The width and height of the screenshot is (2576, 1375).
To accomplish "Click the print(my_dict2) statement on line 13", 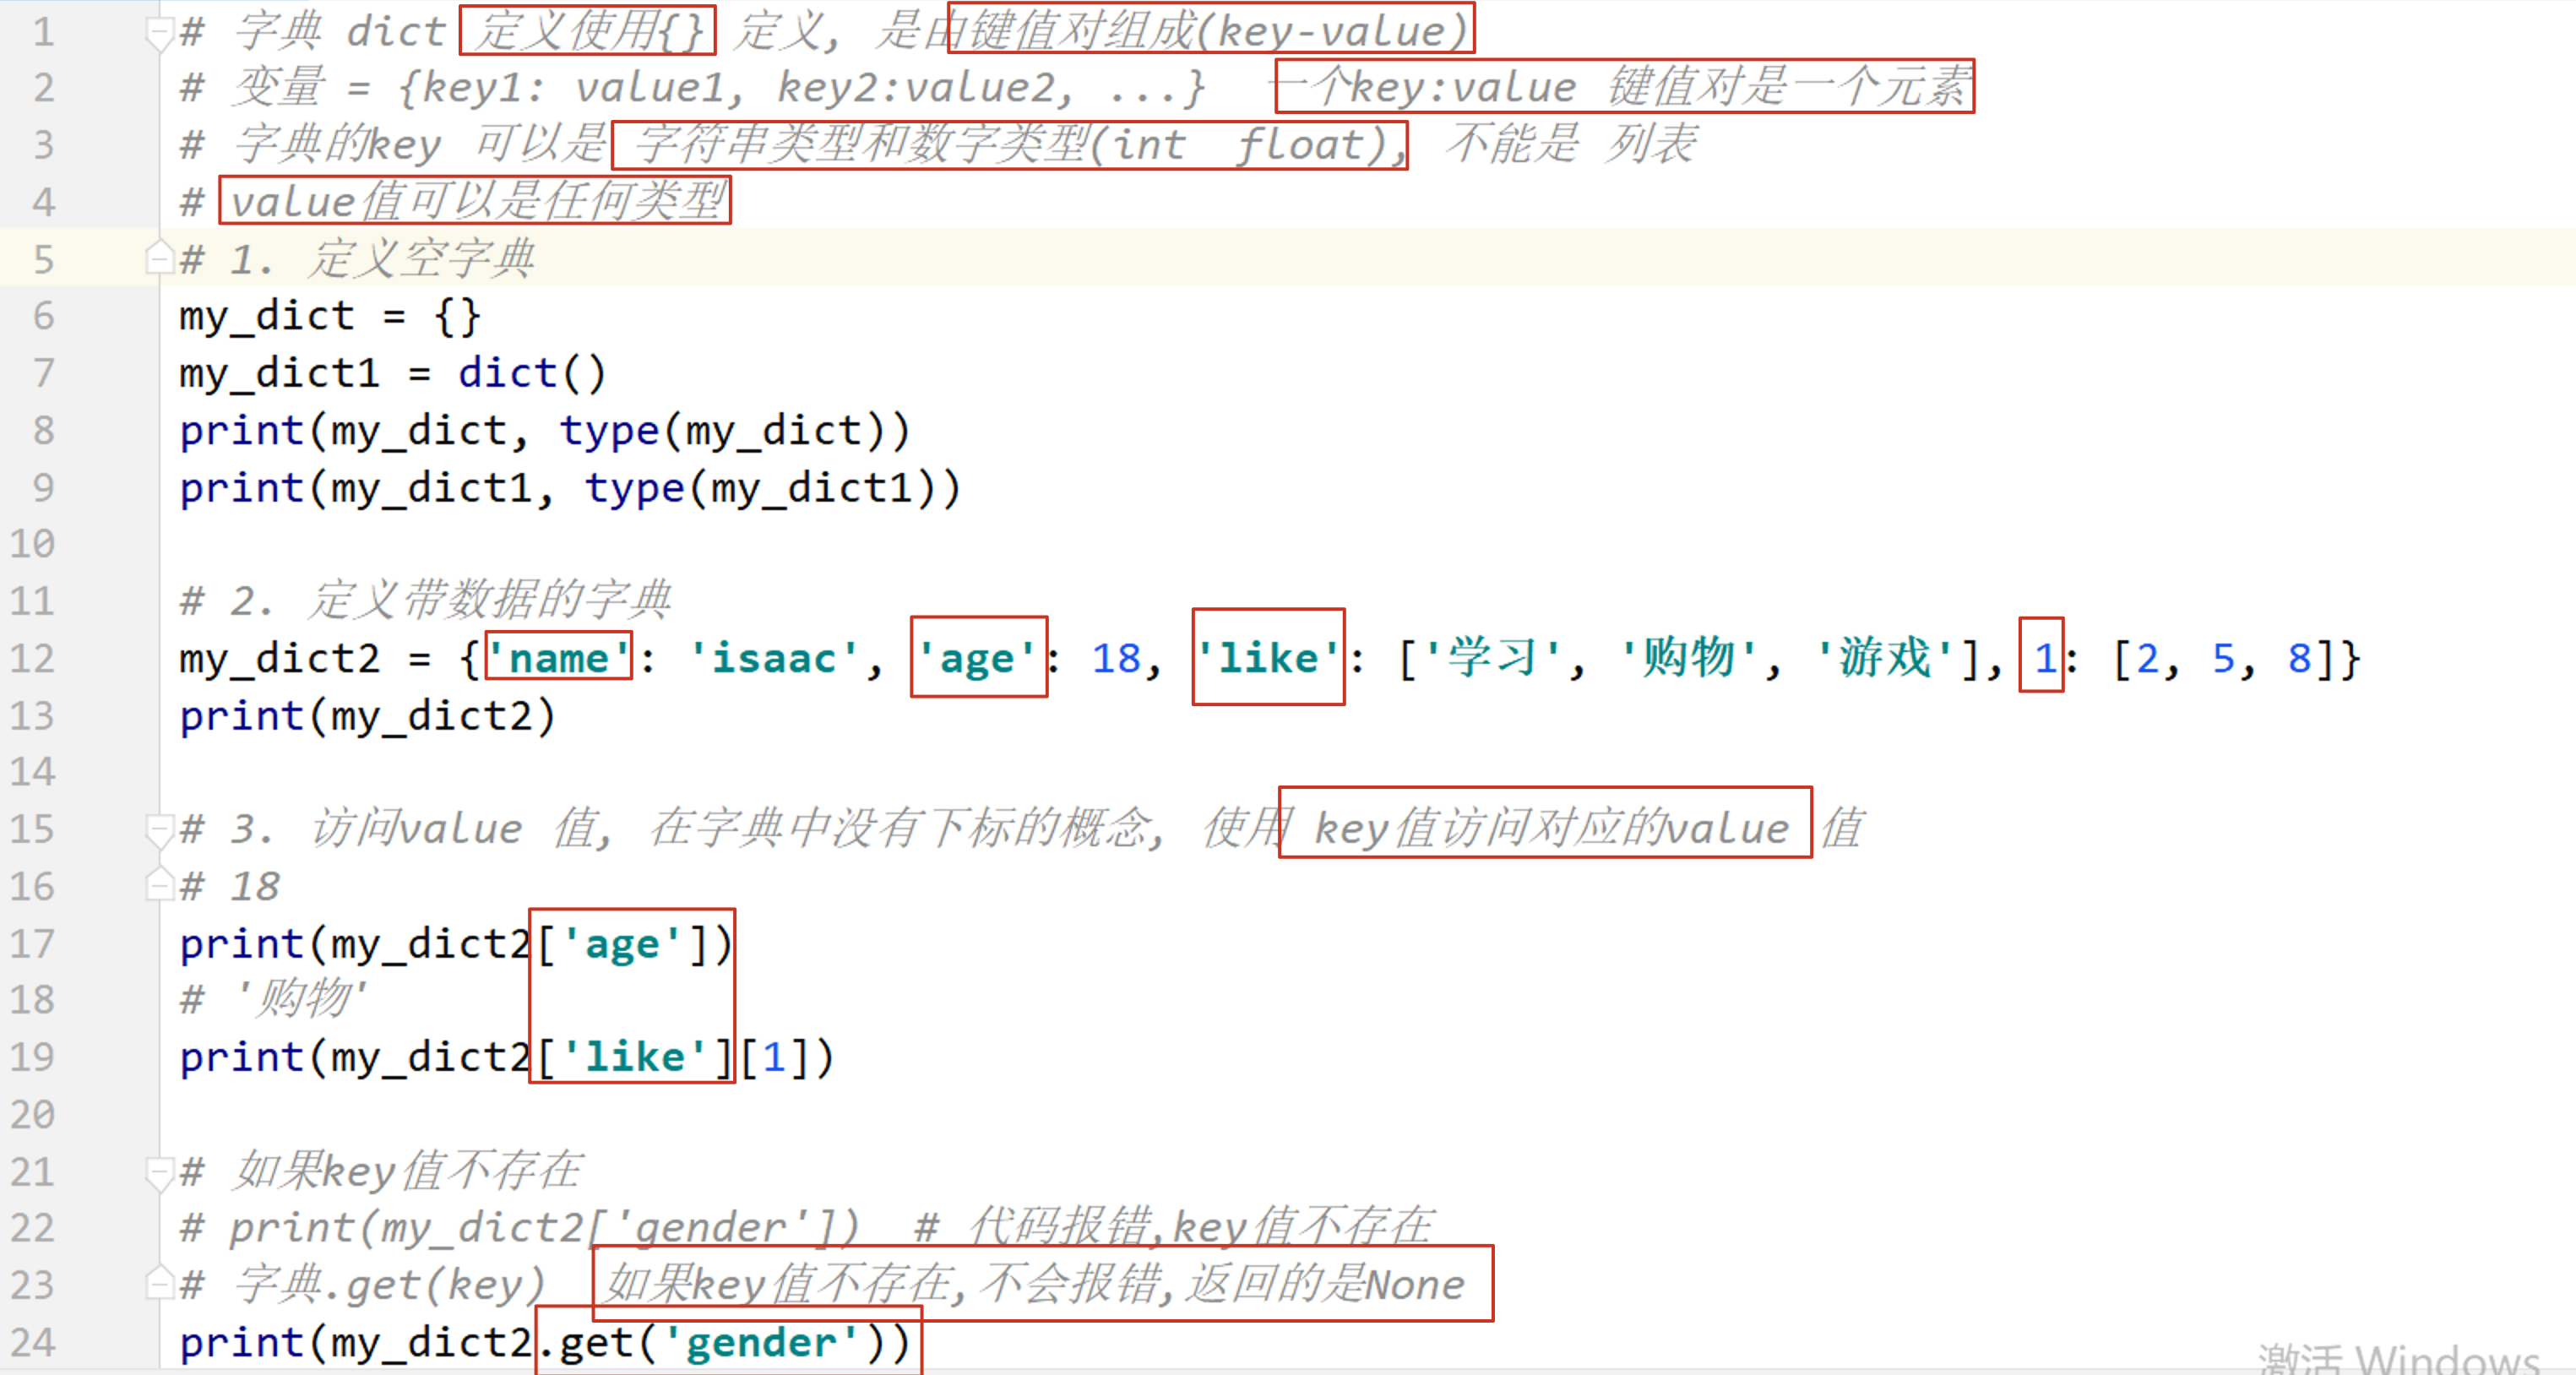I will point(367,715).
